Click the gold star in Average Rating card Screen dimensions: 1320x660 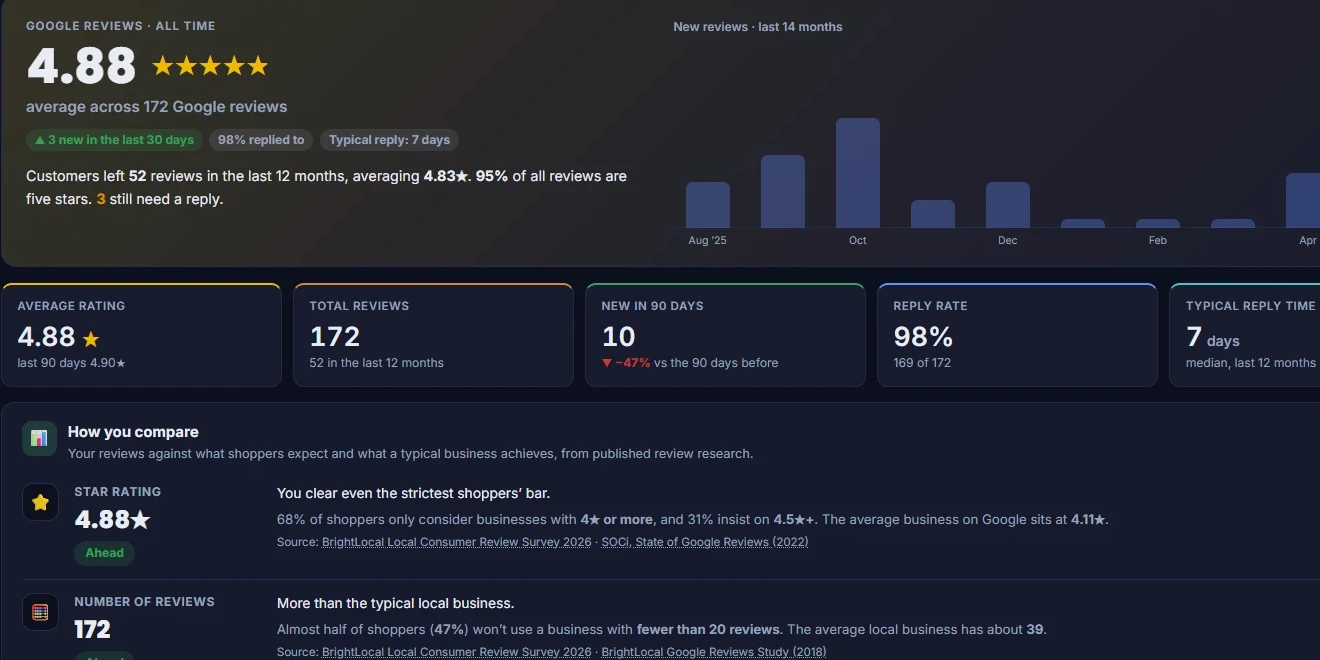pyautogui.click(x=91, y=339)
